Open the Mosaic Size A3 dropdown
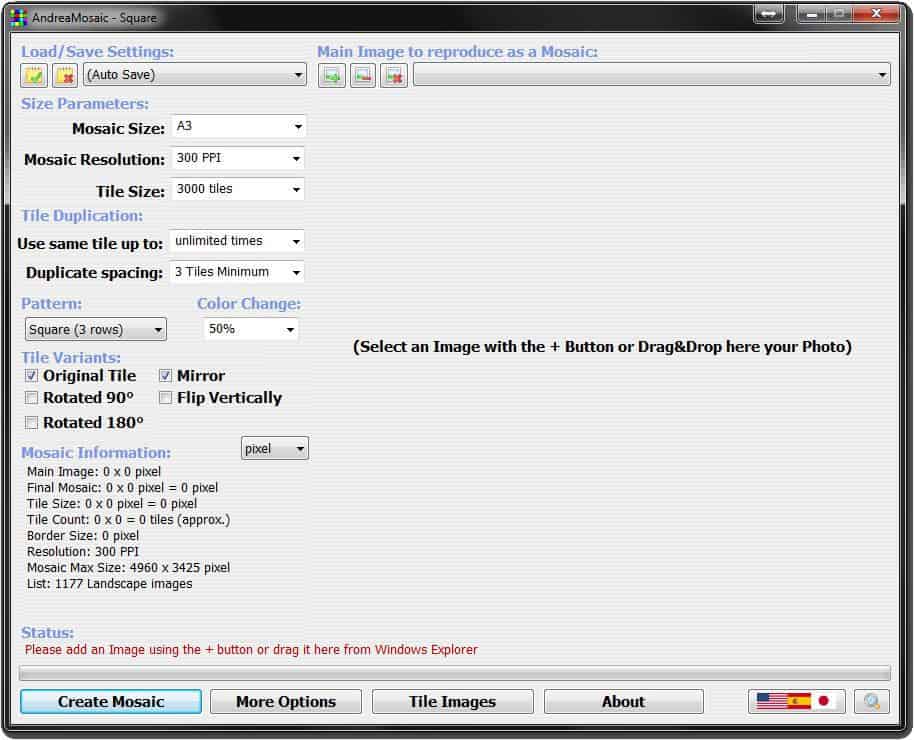The image size is (914, 740). pos(238,127)
